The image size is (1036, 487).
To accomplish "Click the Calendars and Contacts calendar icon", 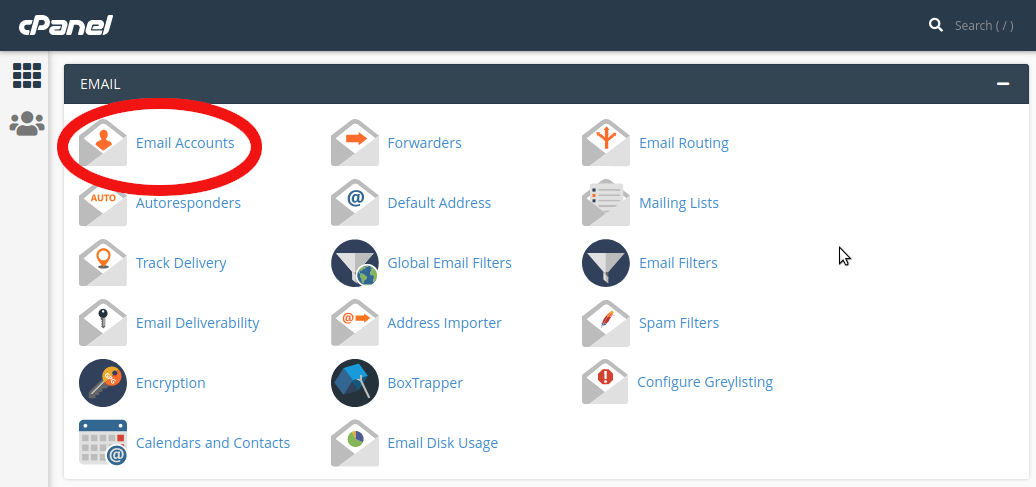I will pos(102,443).
